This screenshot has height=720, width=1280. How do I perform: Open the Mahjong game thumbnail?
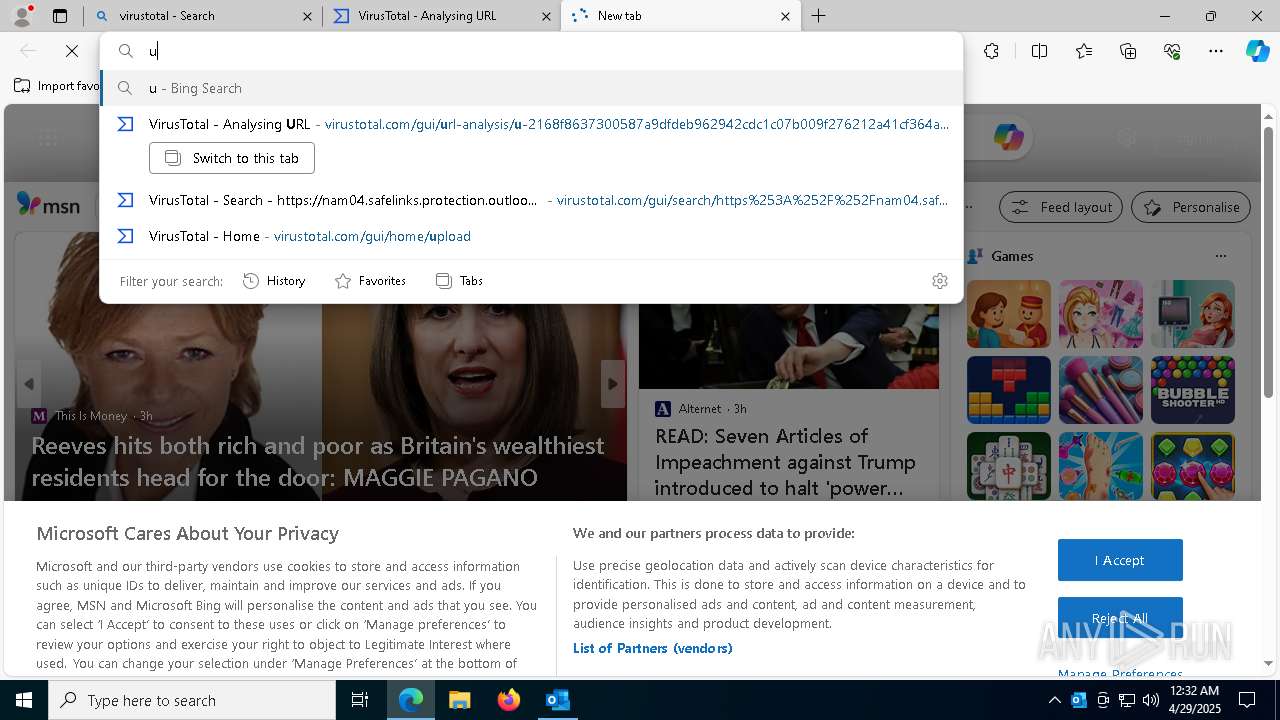1008,466
